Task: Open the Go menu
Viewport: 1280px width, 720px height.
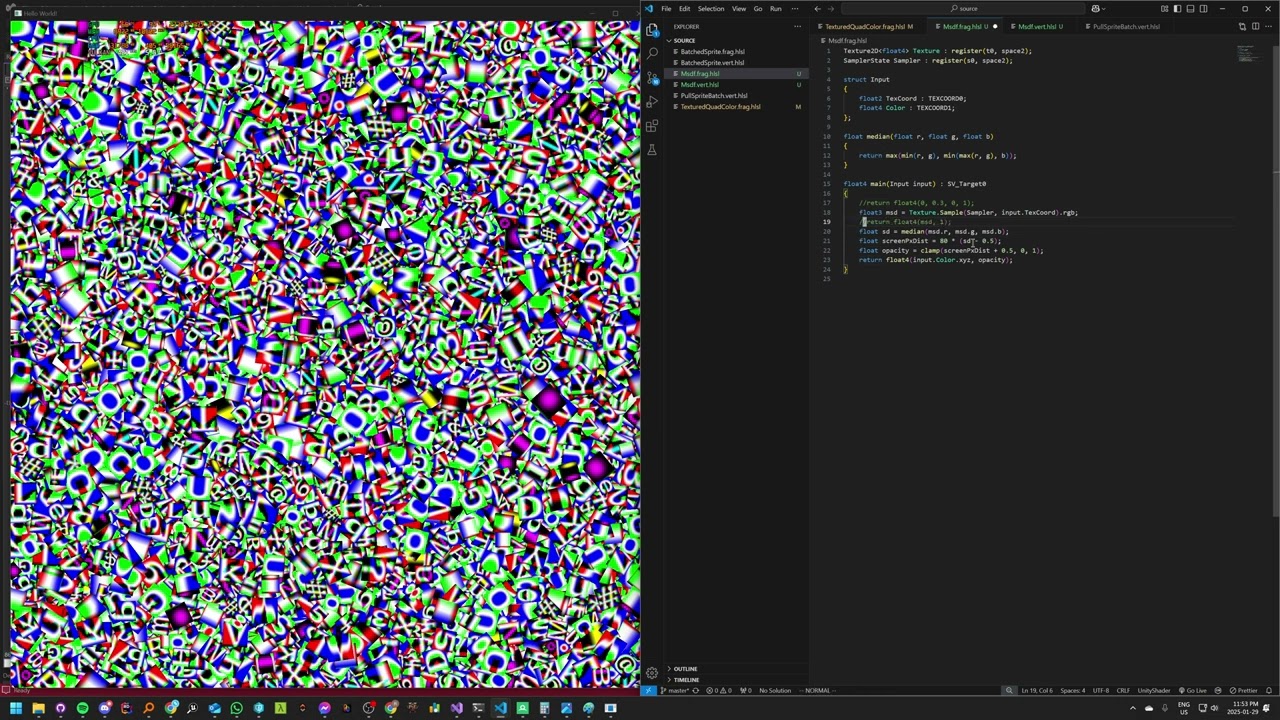Action: (x=758, y=9)
